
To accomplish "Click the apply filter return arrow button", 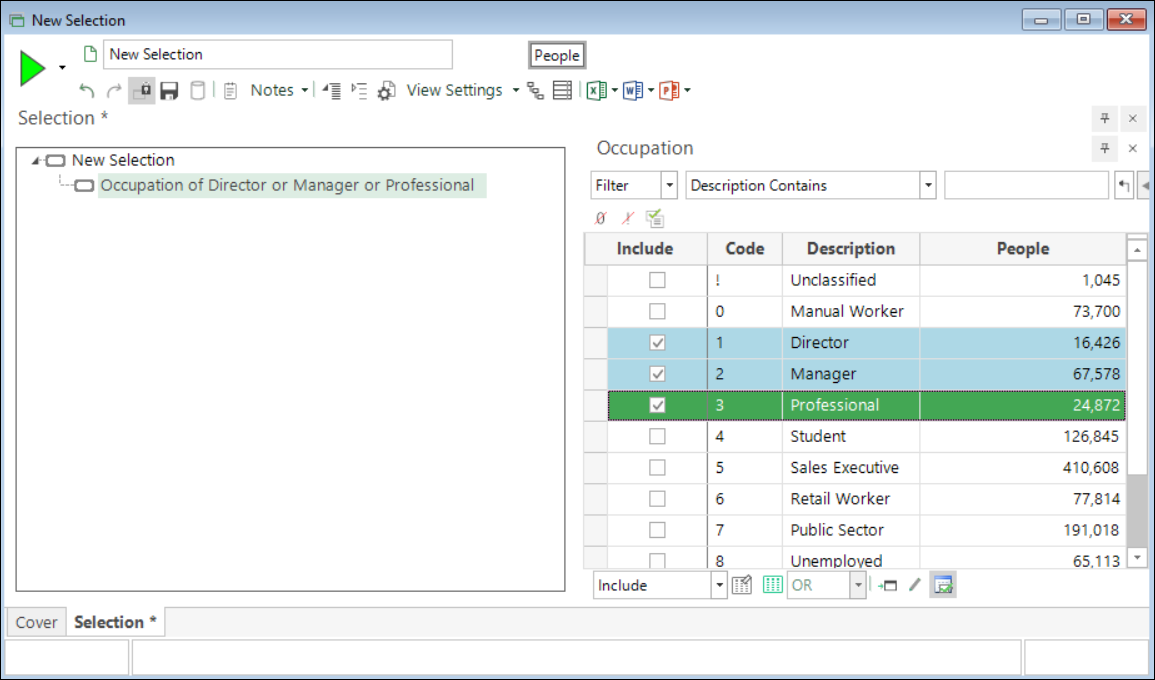I will [1123, 186].
